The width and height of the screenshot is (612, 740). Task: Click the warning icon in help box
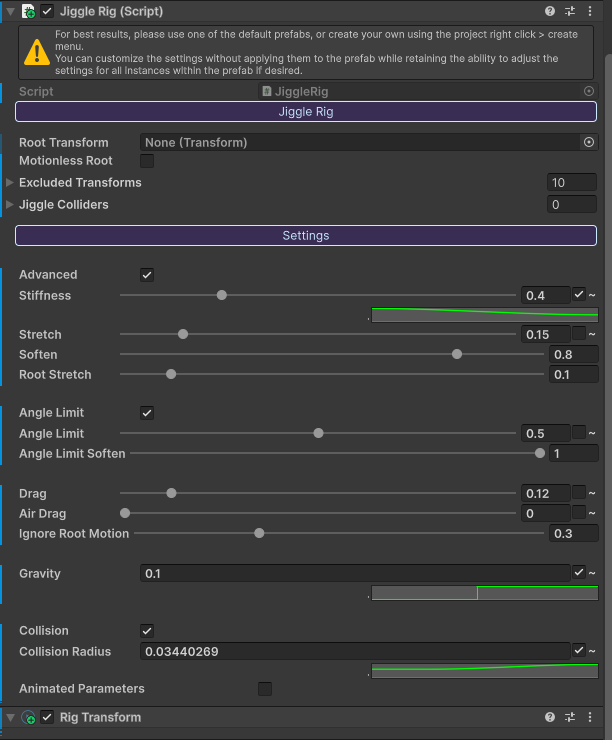[x=37, y=52]
